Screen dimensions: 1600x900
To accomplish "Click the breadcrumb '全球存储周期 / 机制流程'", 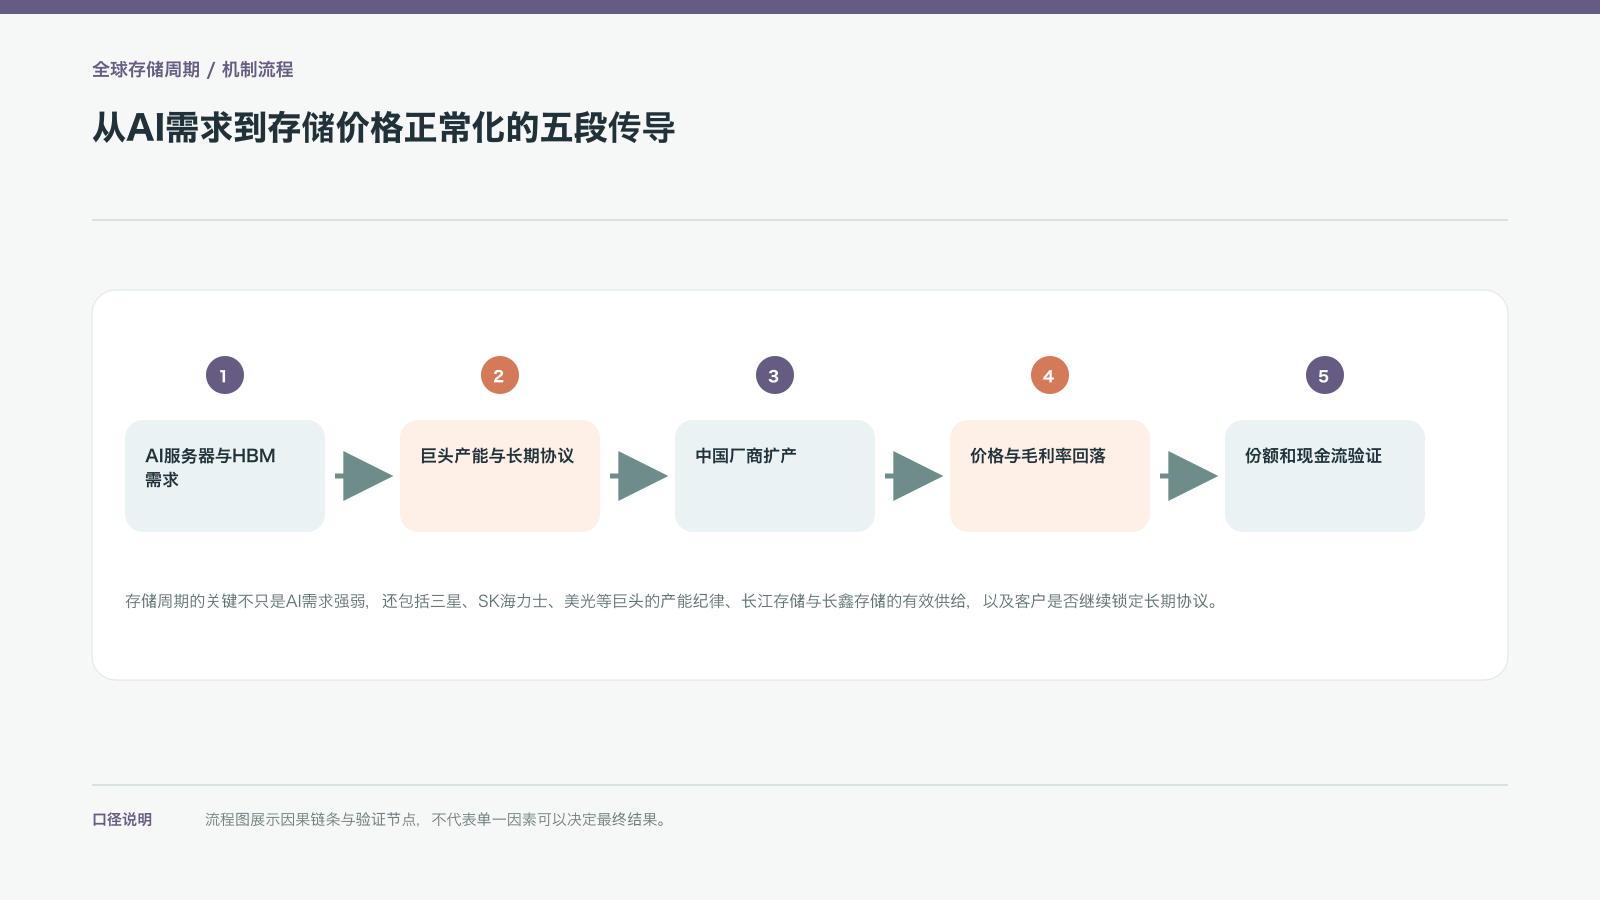I will (193, 70).
